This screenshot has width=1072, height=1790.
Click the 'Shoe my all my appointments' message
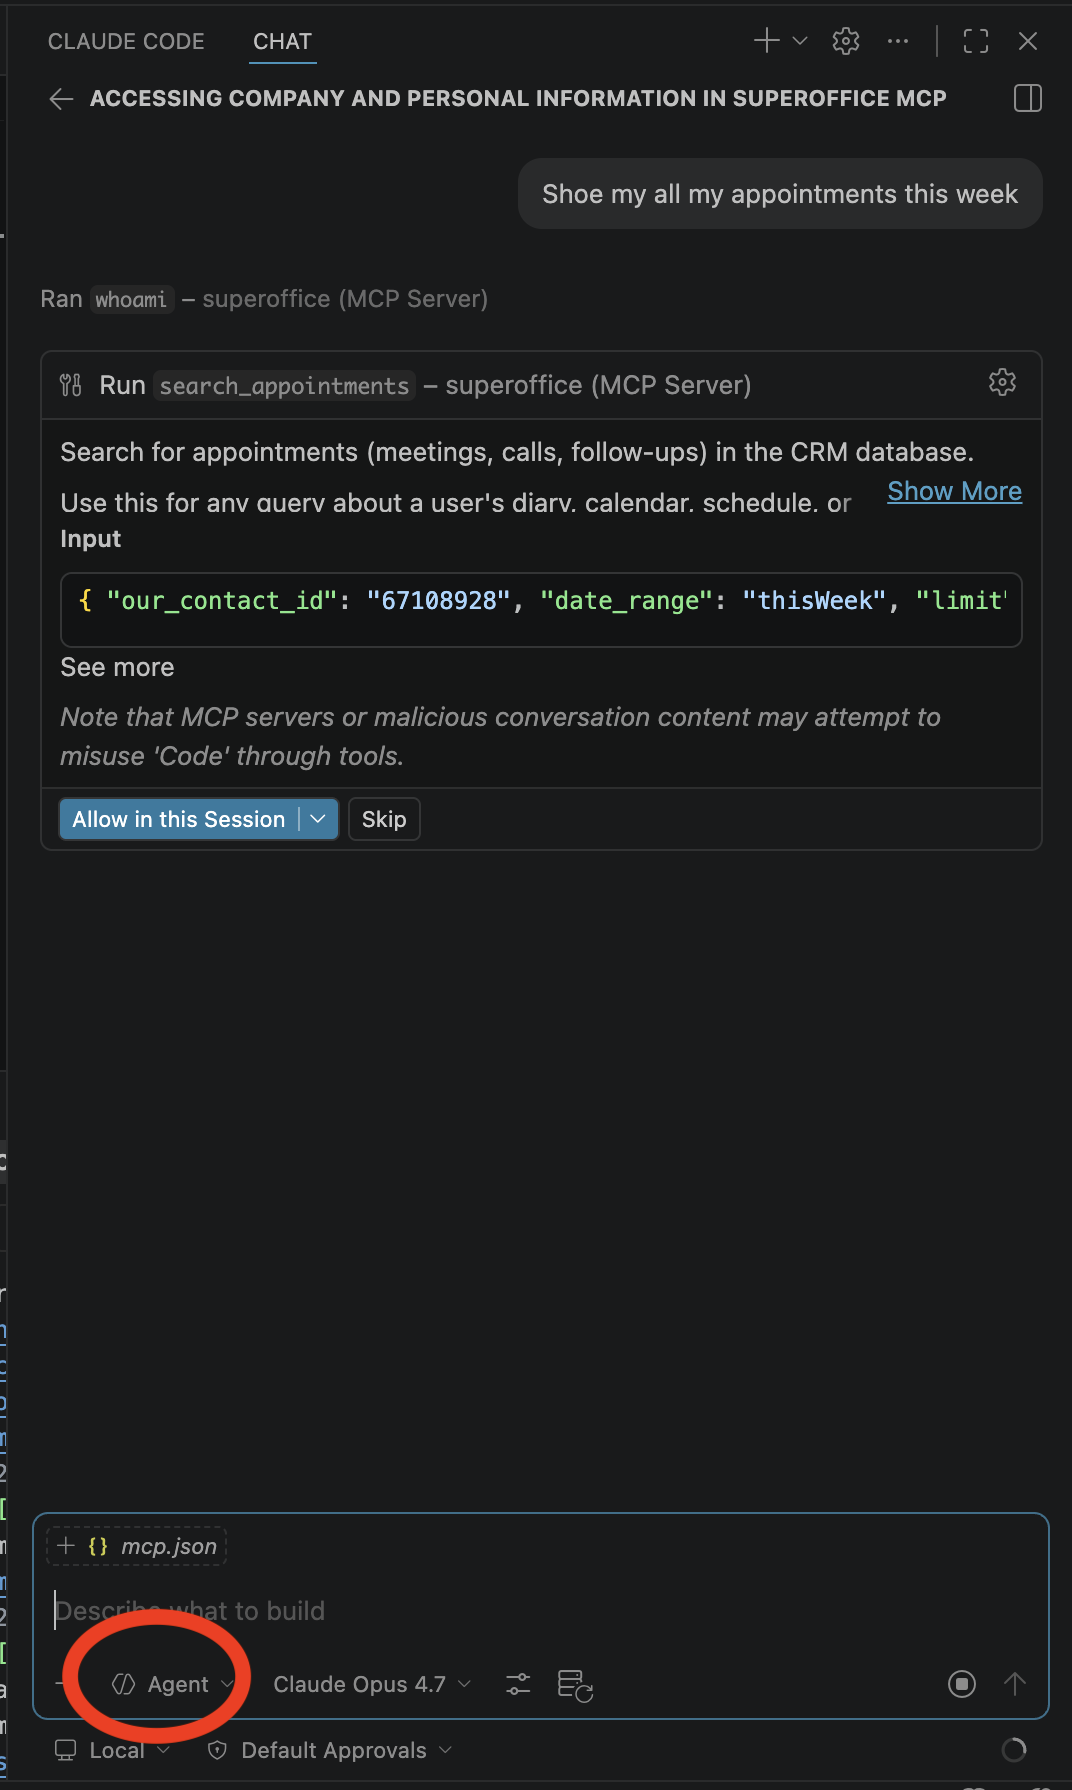pos(780,194)
